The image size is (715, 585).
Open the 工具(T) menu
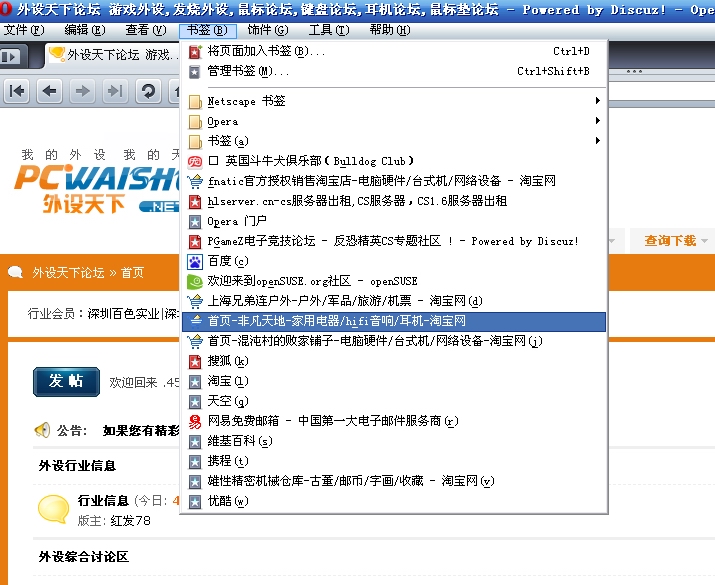pos(329,30)
